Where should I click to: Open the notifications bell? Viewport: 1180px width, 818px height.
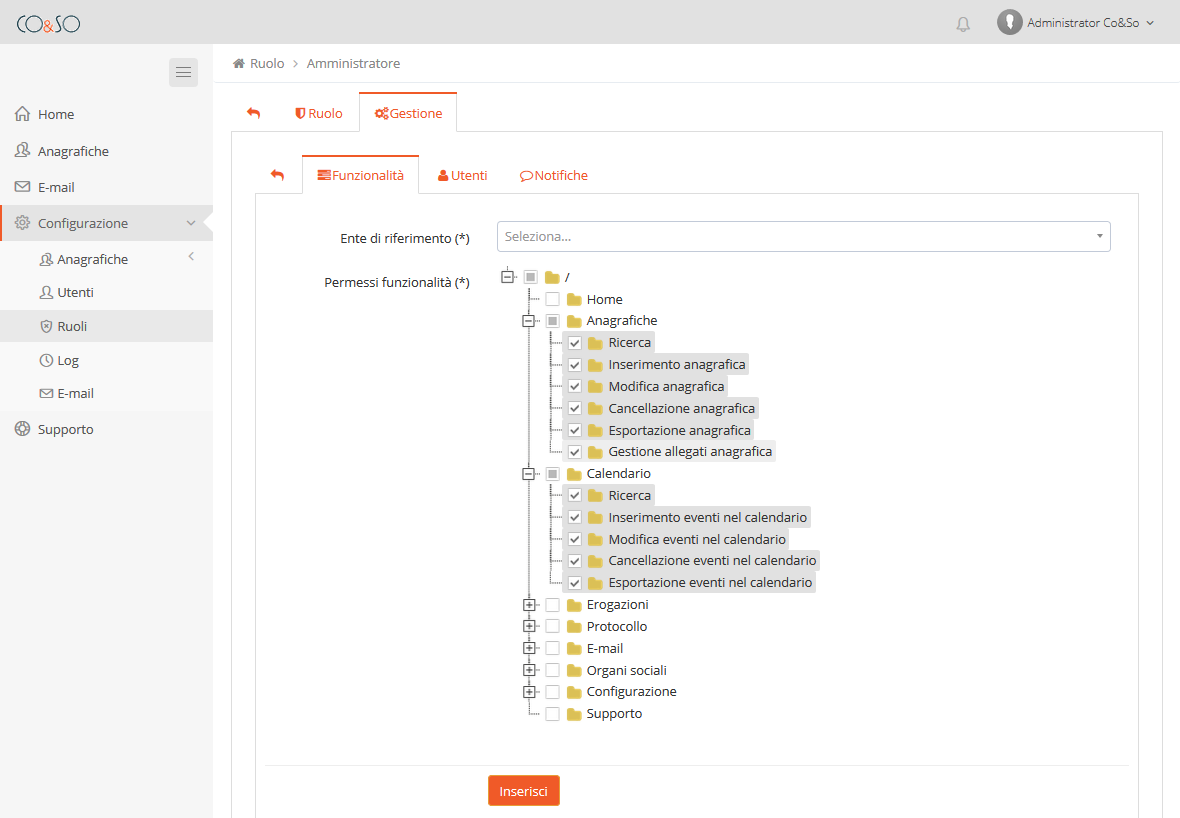pos(963,24)
